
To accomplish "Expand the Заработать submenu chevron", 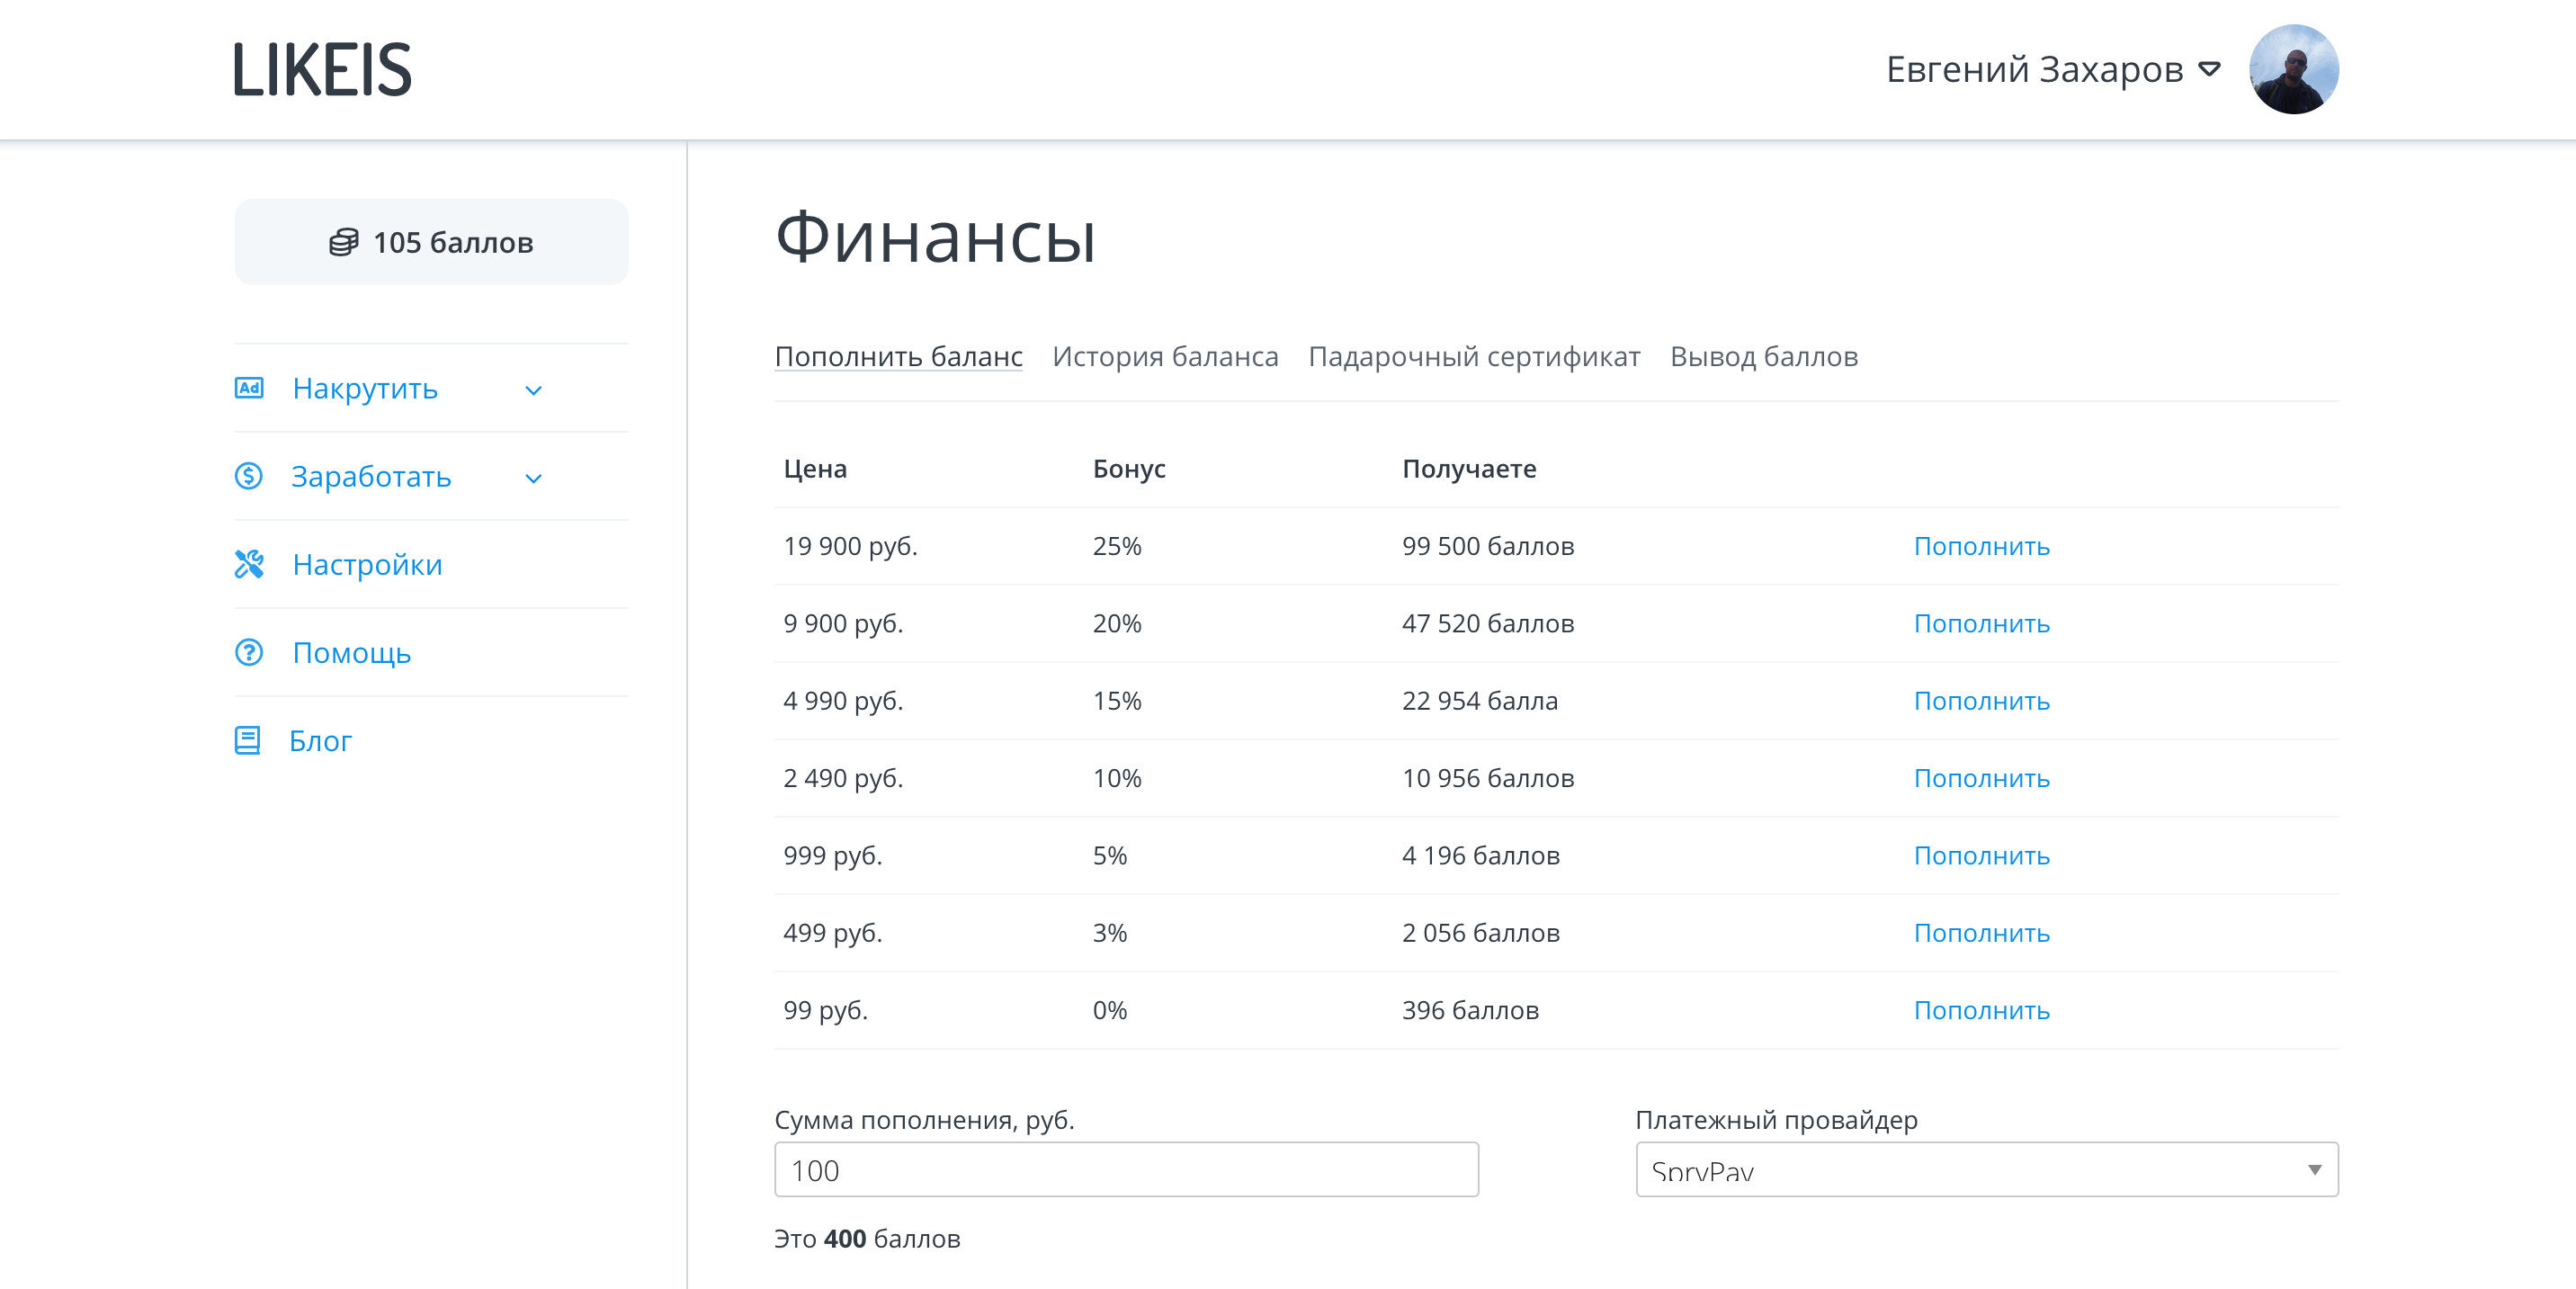I will tap(533, 478).
